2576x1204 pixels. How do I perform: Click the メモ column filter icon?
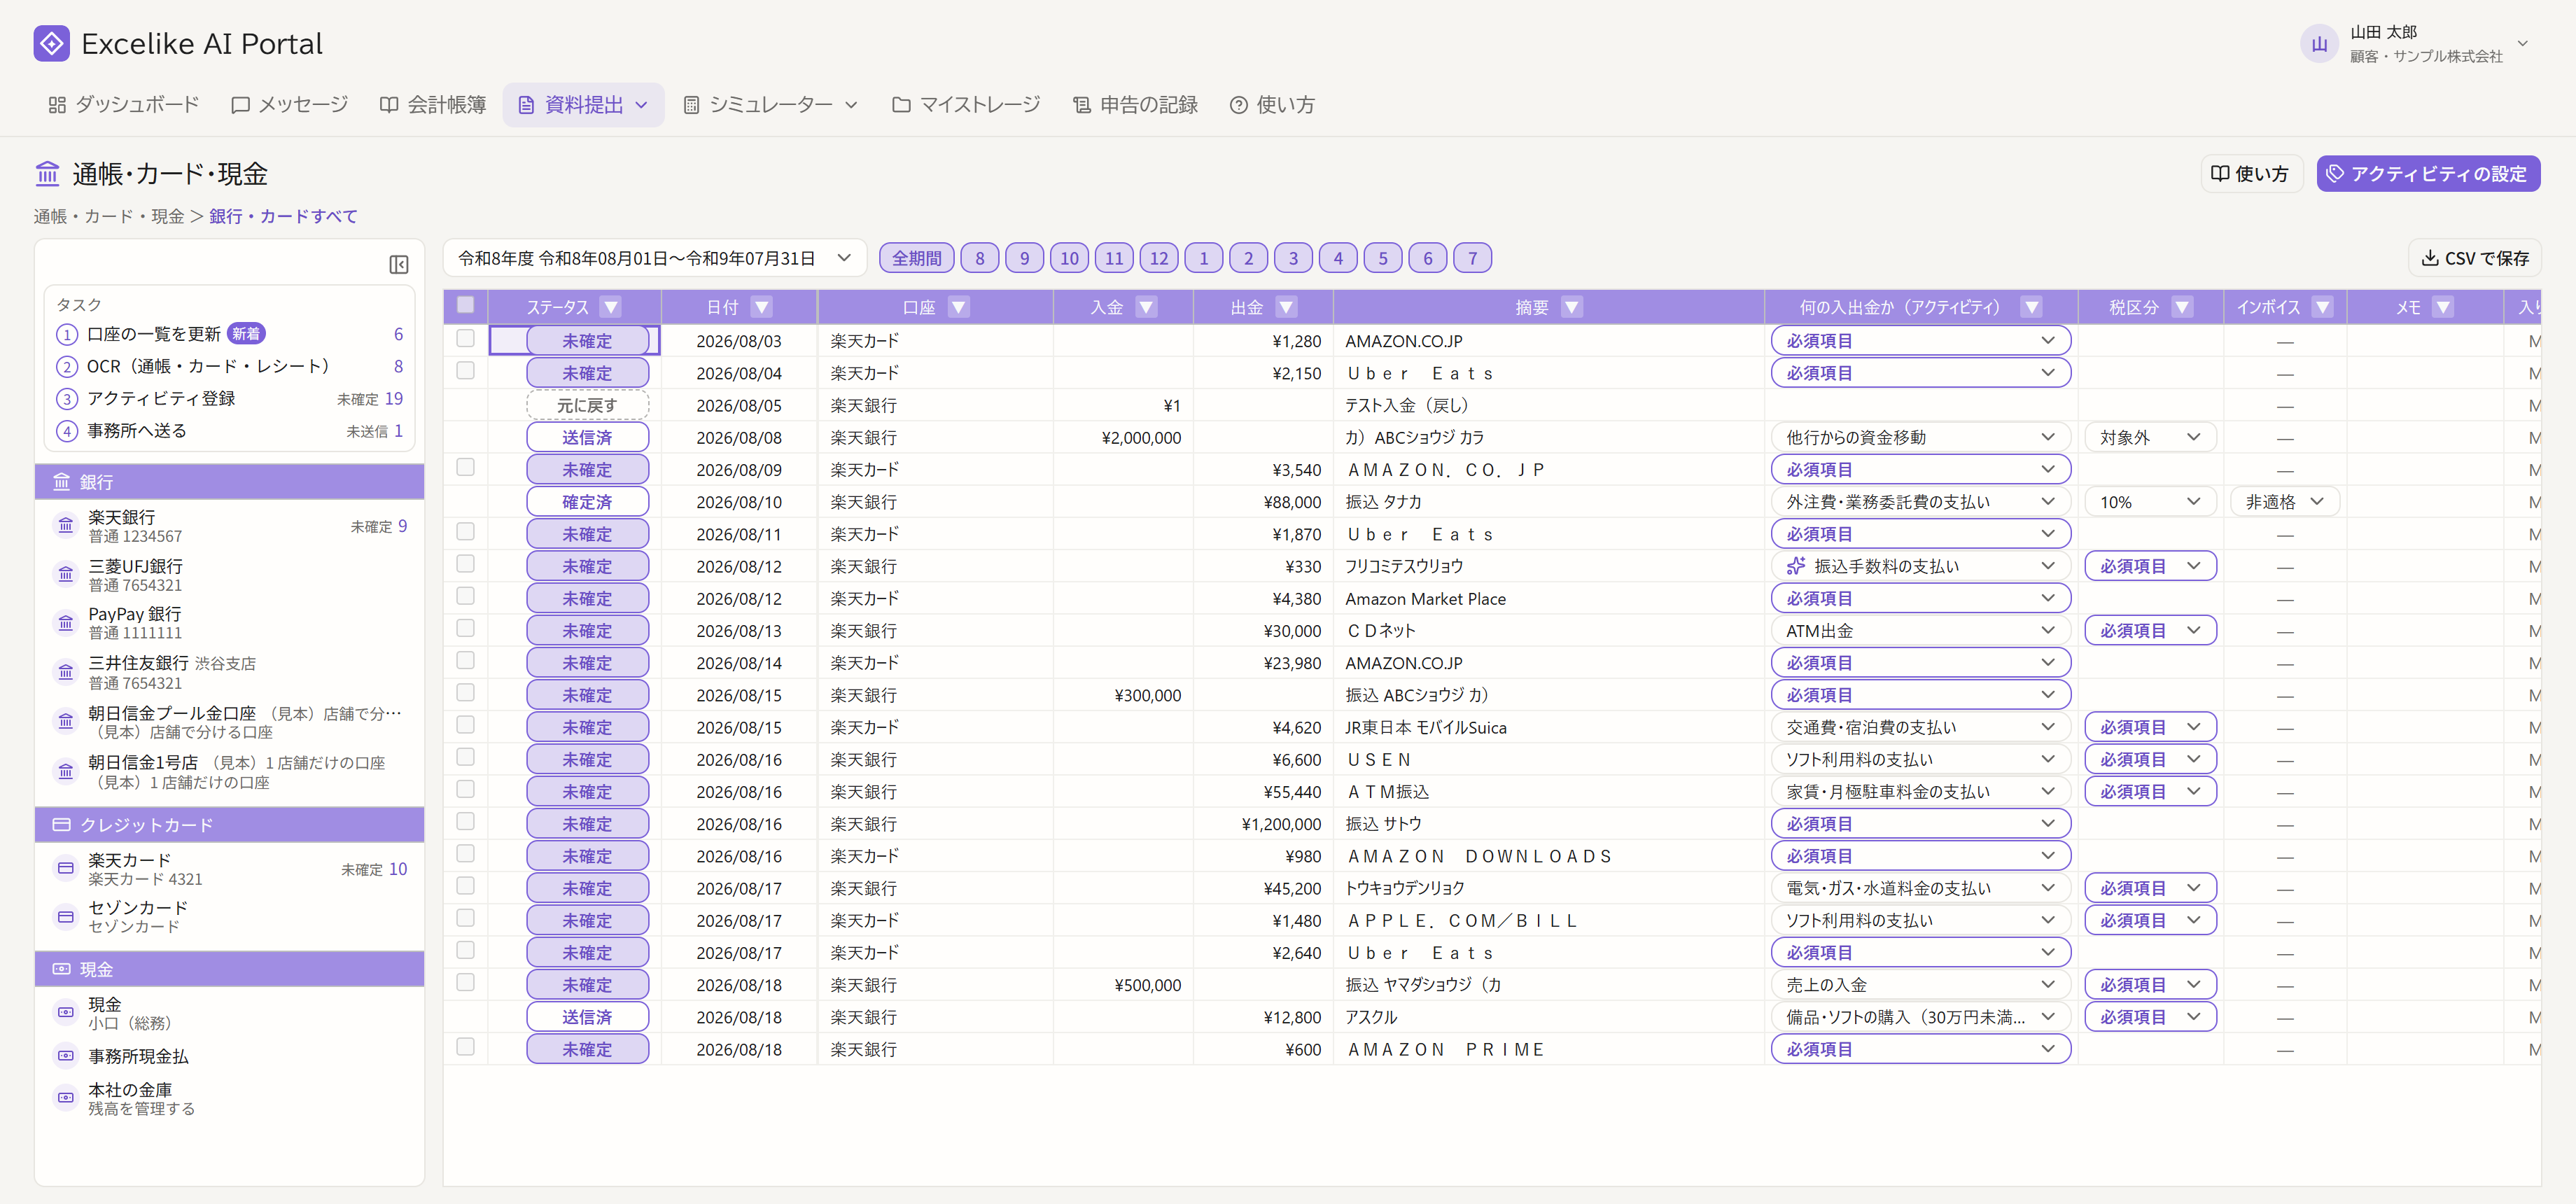click(2443, 307)
